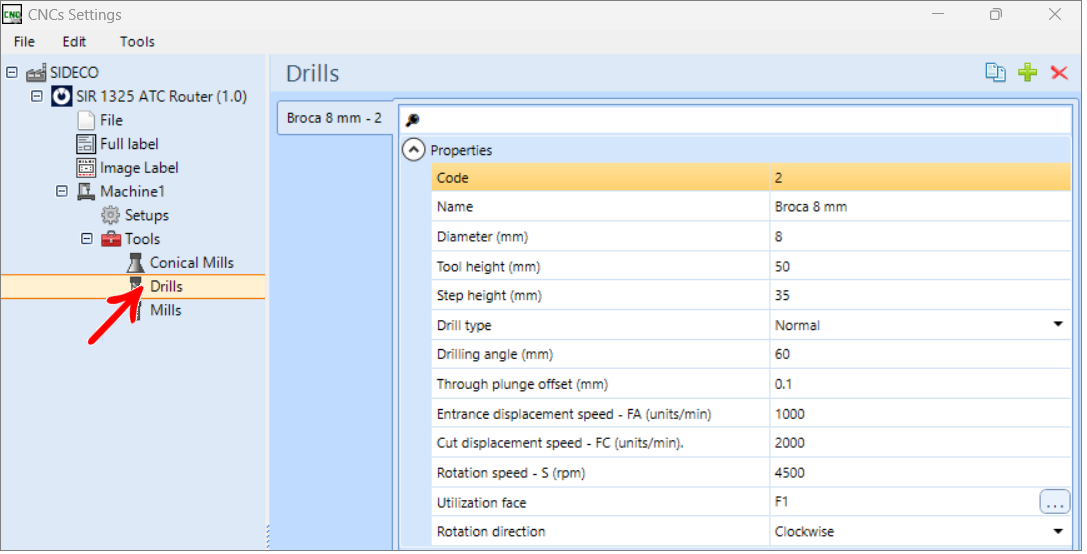The height and width of the screenshot is (554, 1087).
Task: Click the CNC app icon in title bar
Action: pos(12,14)
